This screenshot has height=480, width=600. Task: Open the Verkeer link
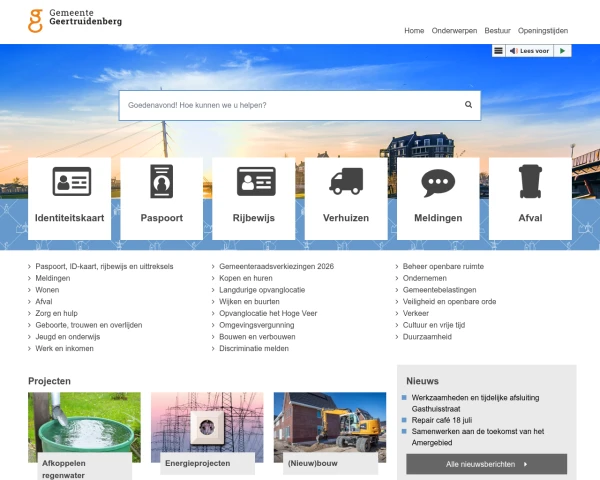416,313
